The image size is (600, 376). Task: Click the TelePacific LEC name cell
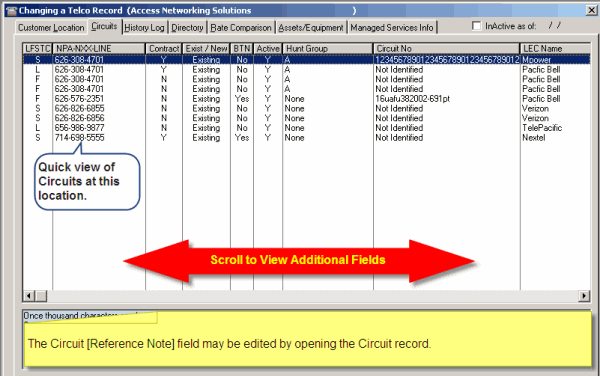point(542,128)
